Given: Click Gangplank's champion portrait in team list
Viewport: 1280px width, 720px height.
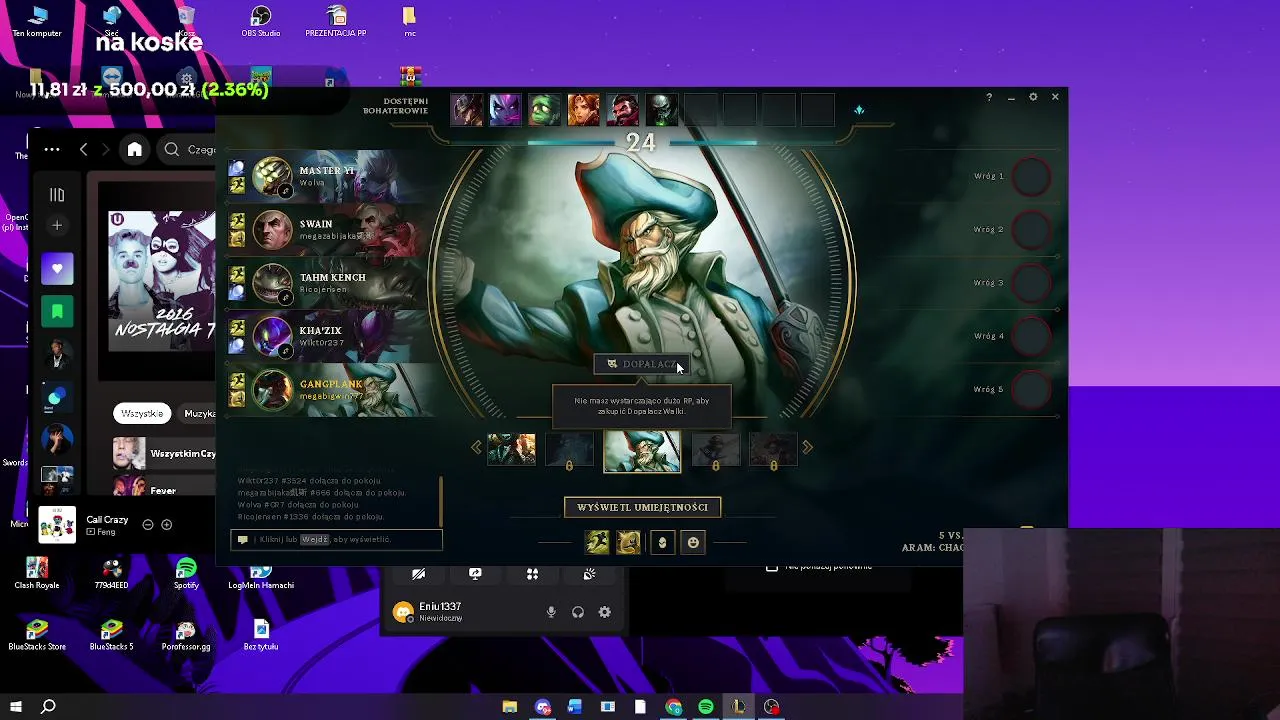Looking at the screenshot, I should [272, 390].
